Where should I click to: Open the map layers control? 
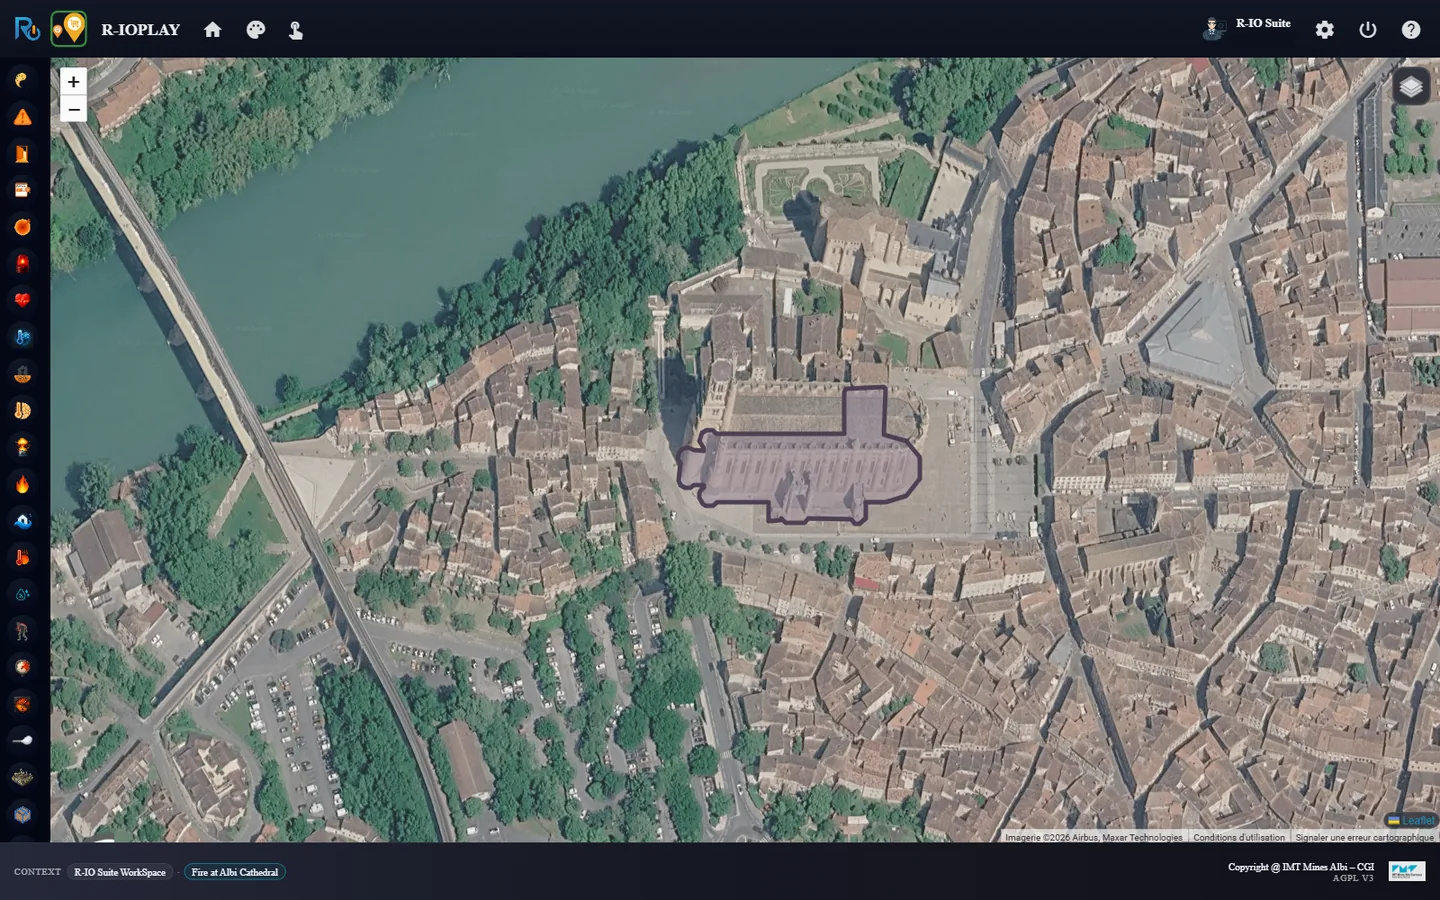(x=1411, y=87)
